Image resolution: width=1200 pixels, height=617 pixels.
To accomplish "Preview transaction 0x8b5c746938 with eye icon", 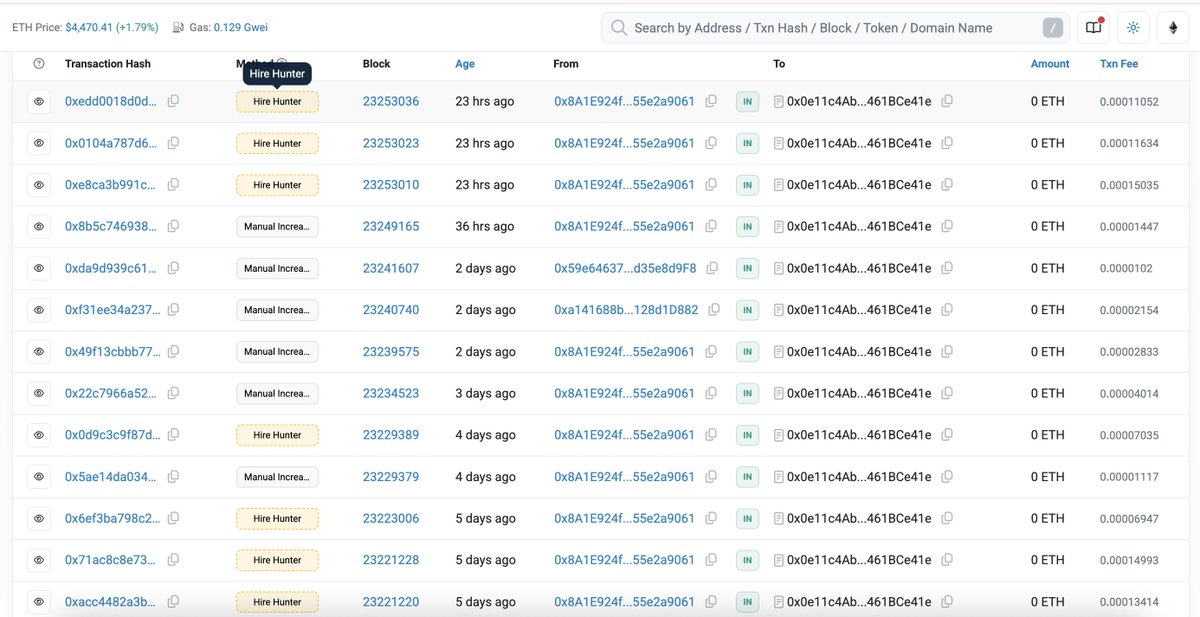I will tap(39, 227).
